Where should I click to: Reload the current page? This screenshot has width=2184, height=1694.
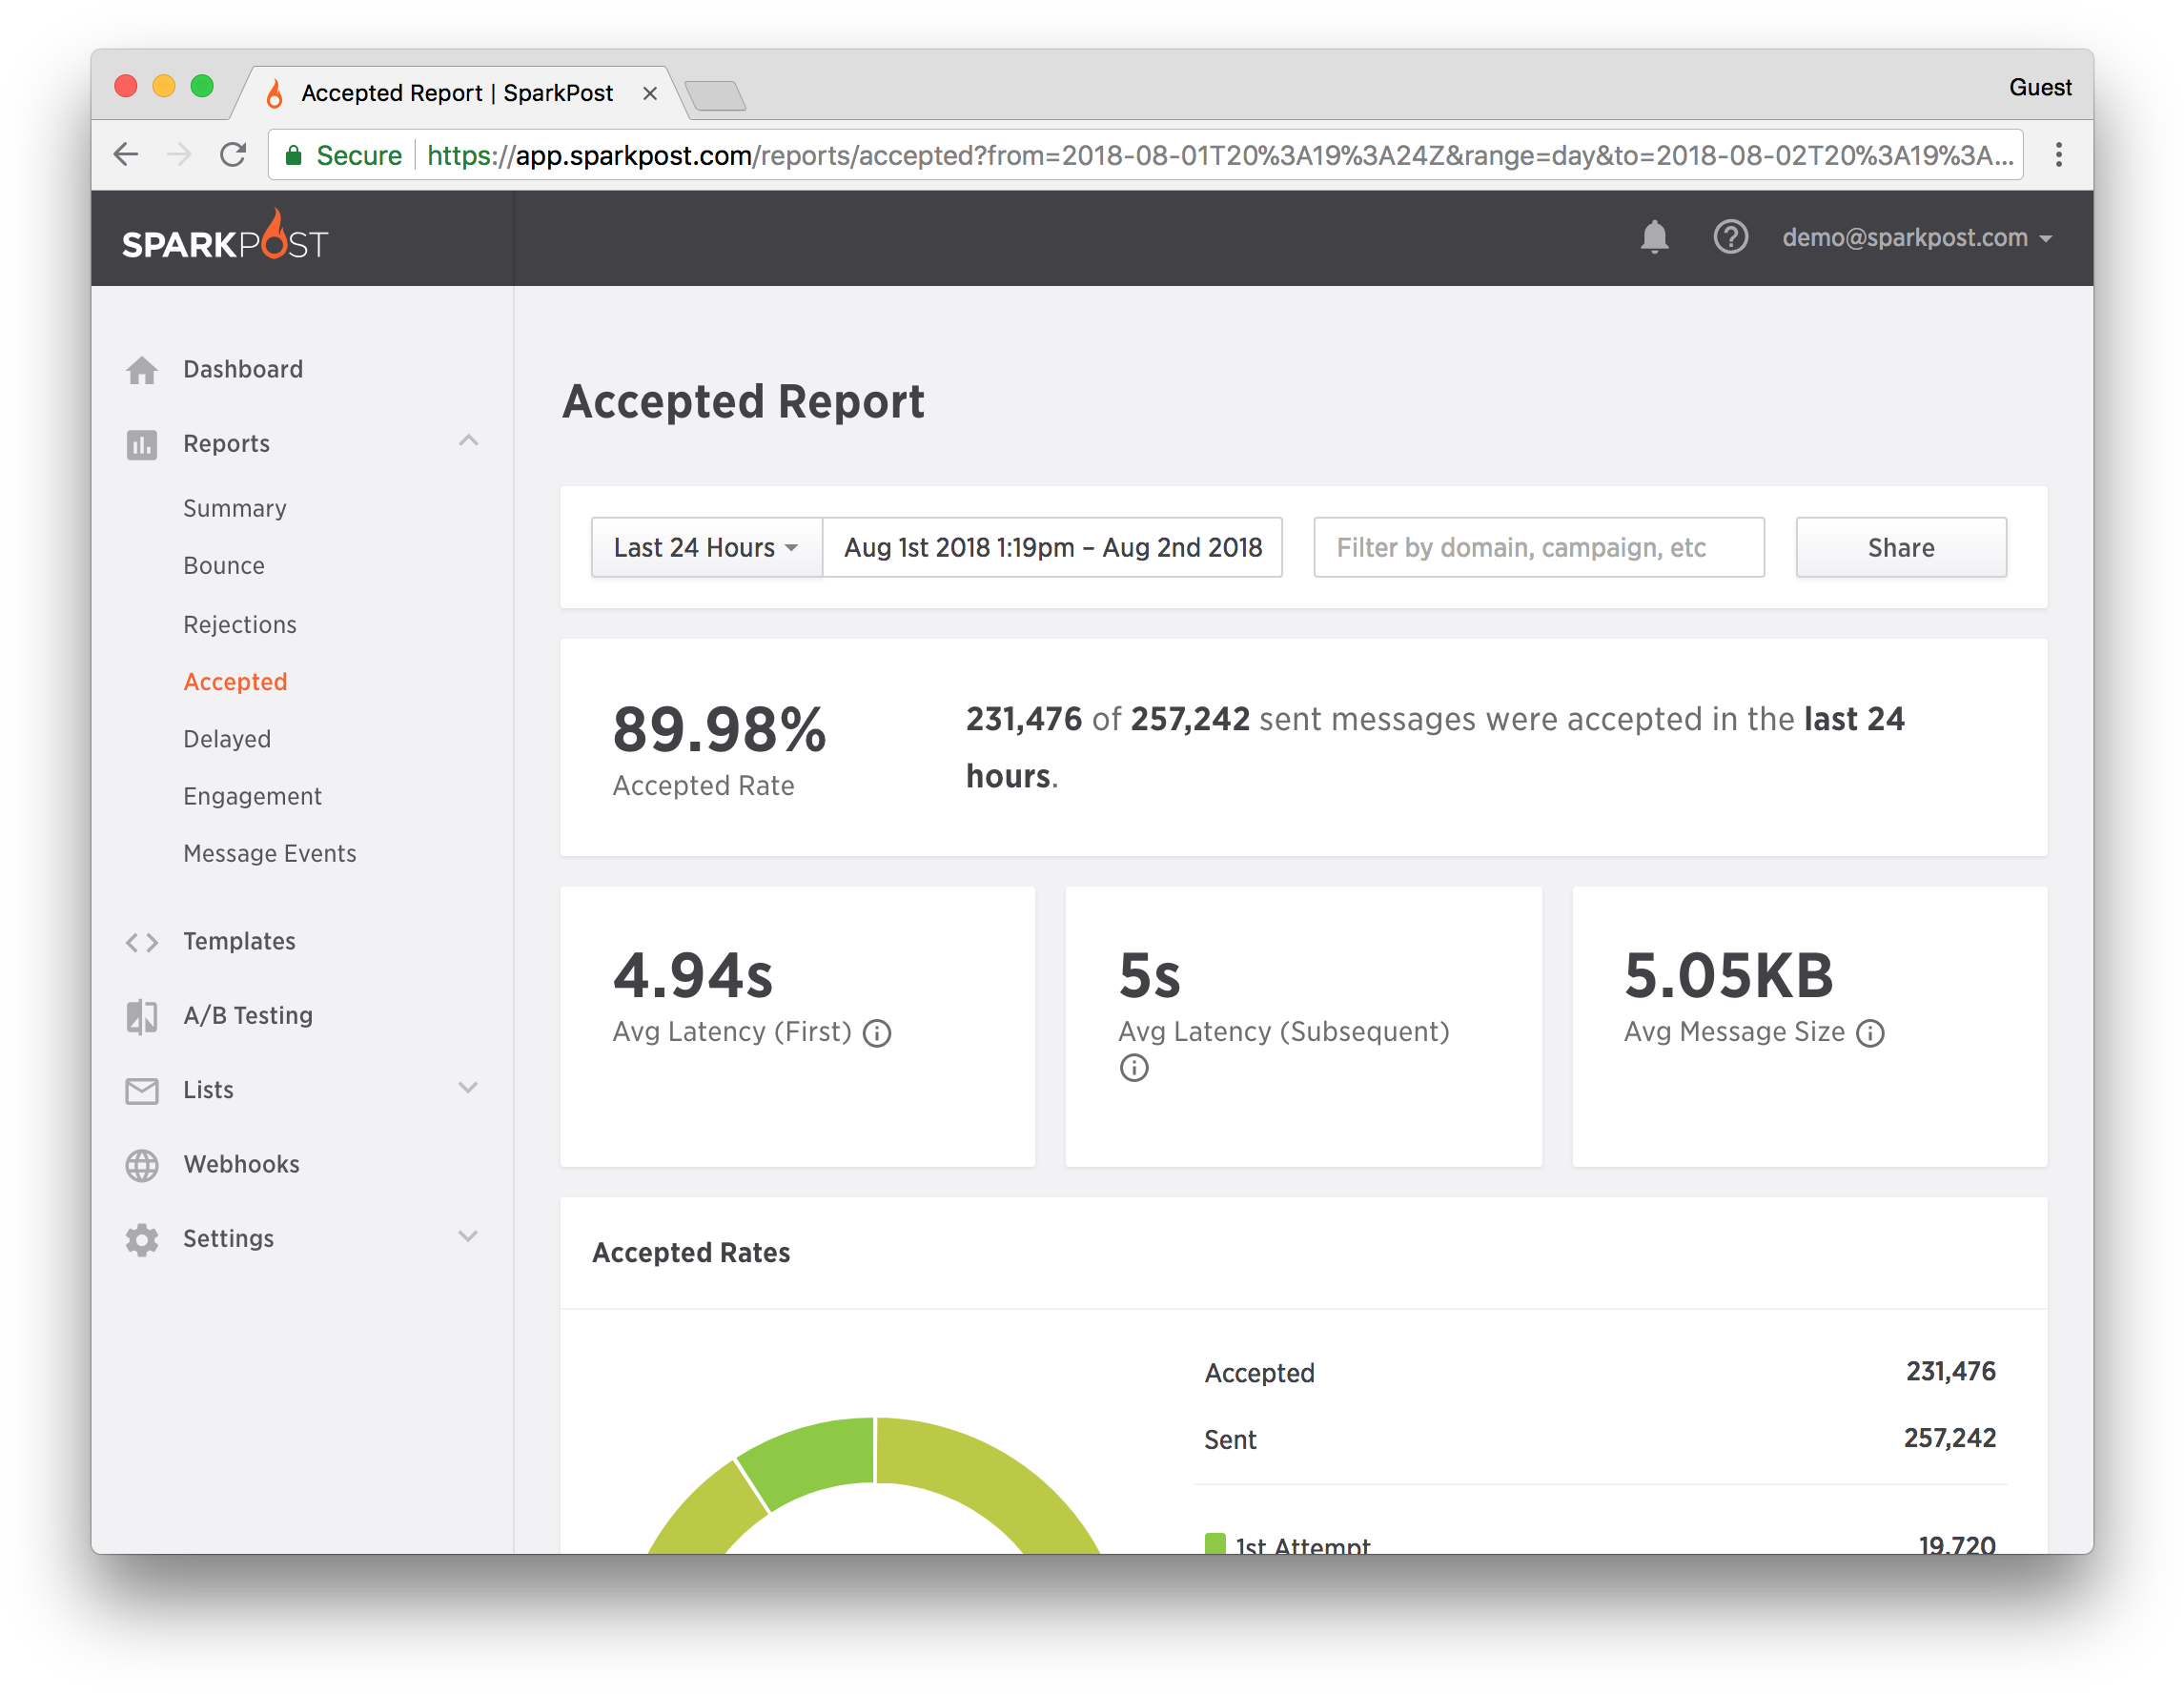(x=233, y=155)
